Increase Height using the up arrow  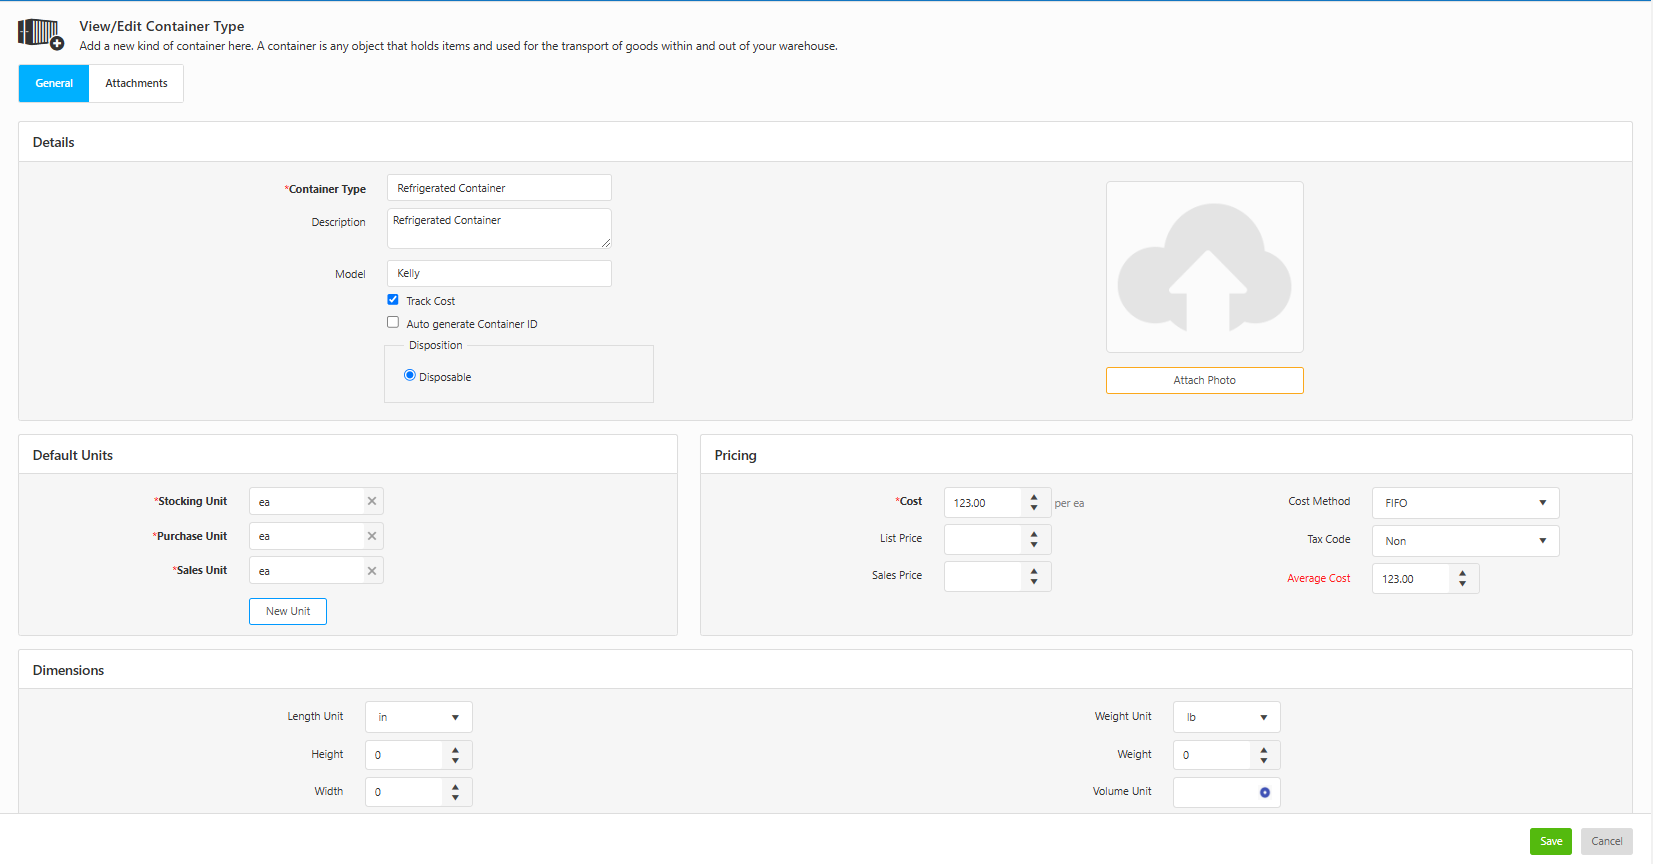455,749
